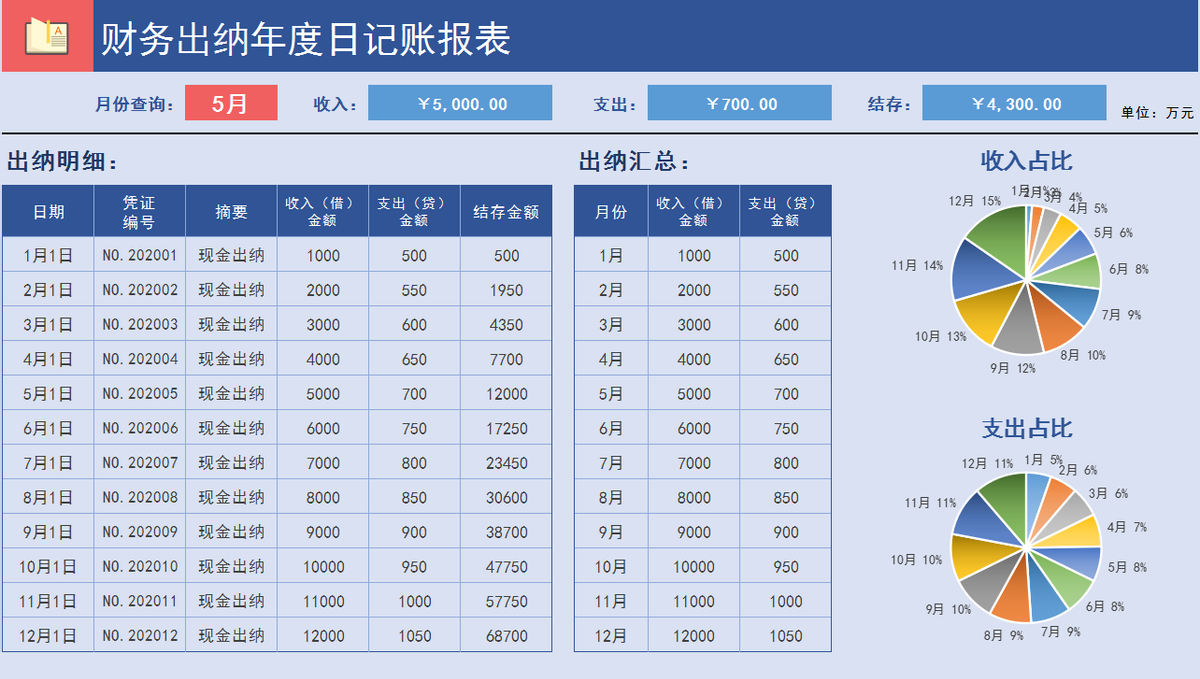Open the 月份查询 month selector showing 5月
Image resolution: width=1200 pixels, height=679 pixels.
[232, 102]
